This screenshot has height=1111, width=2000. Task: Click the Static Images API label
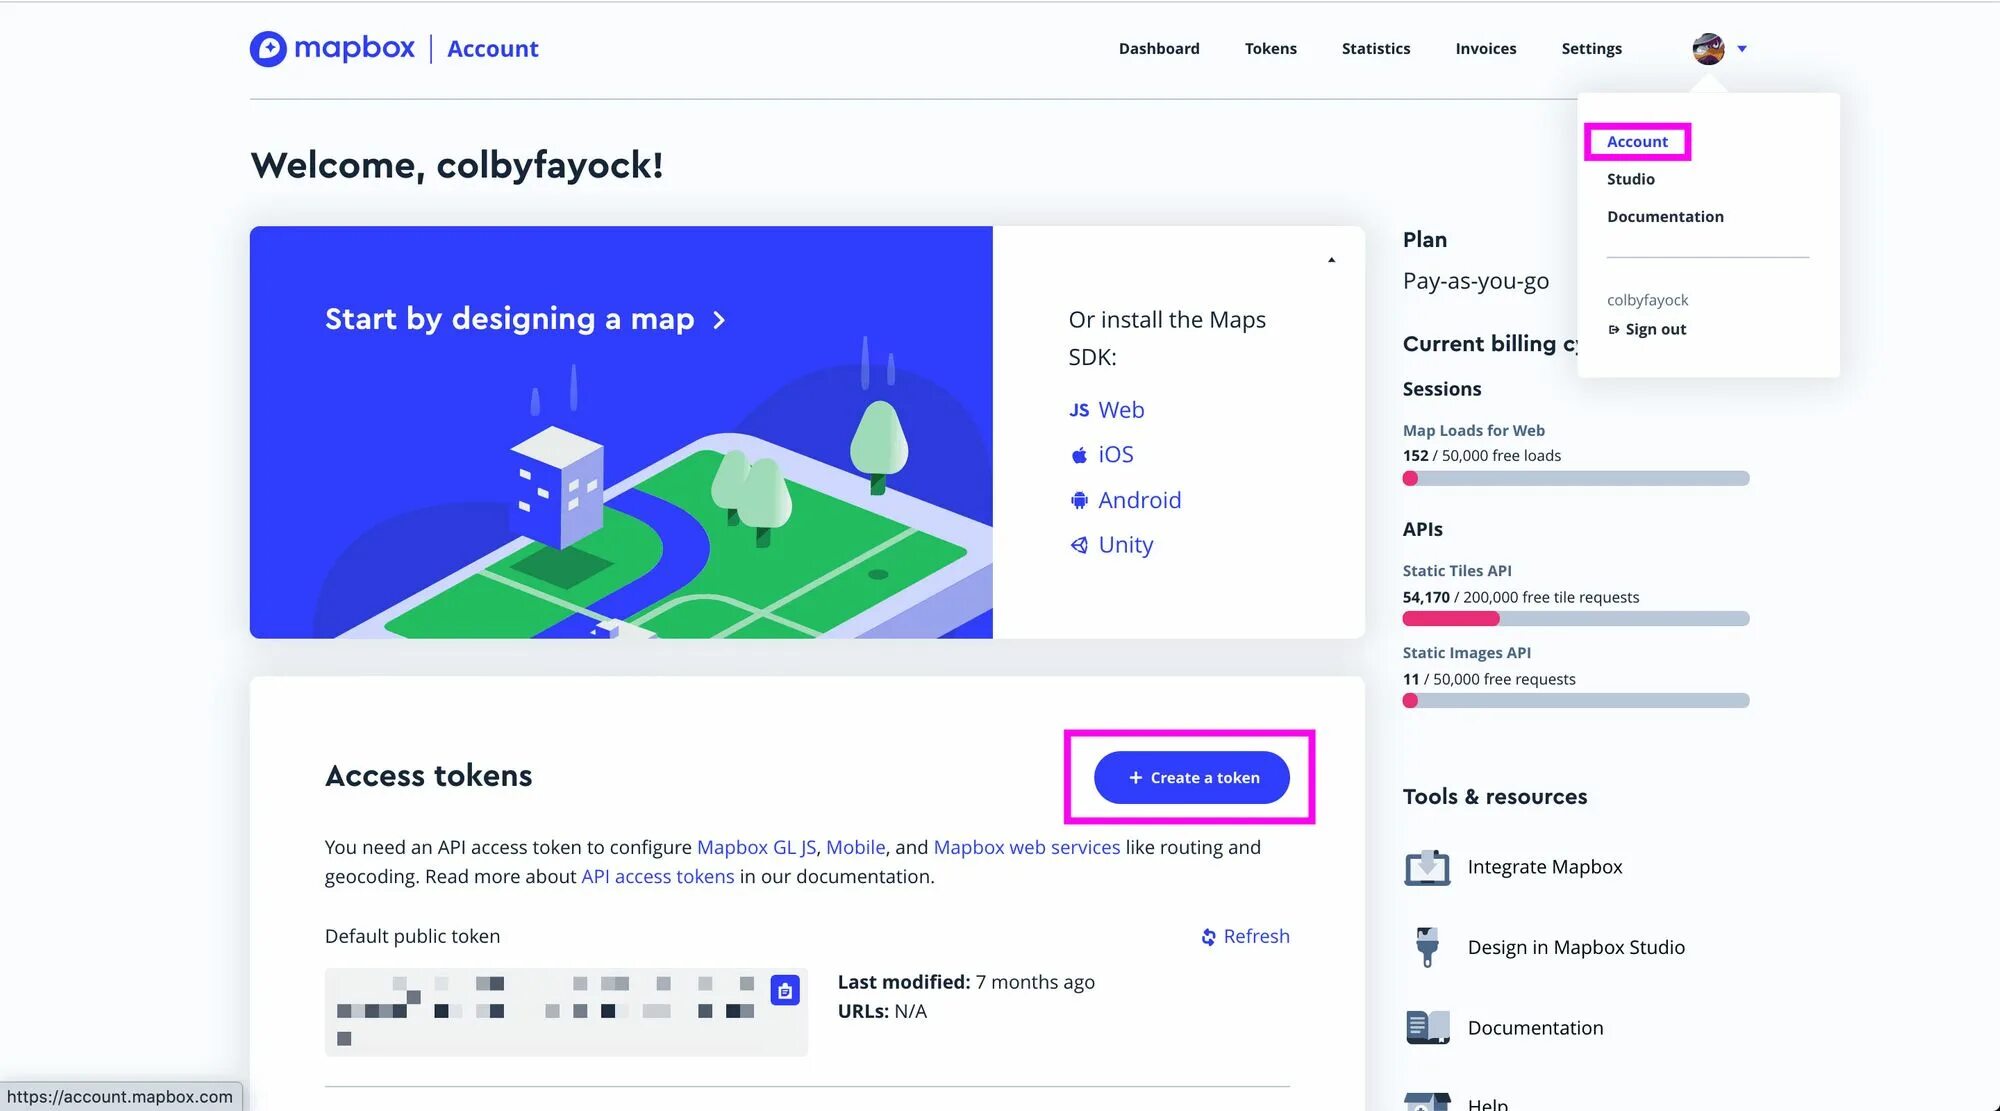coord(1466,652)
